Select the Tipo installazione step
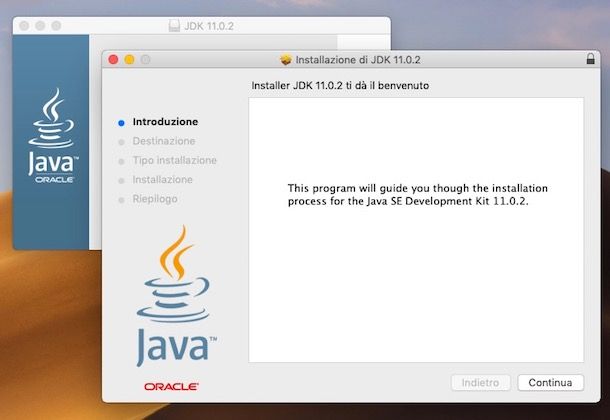The height and width of the screenshot is (420, 610). click(175, 160)
